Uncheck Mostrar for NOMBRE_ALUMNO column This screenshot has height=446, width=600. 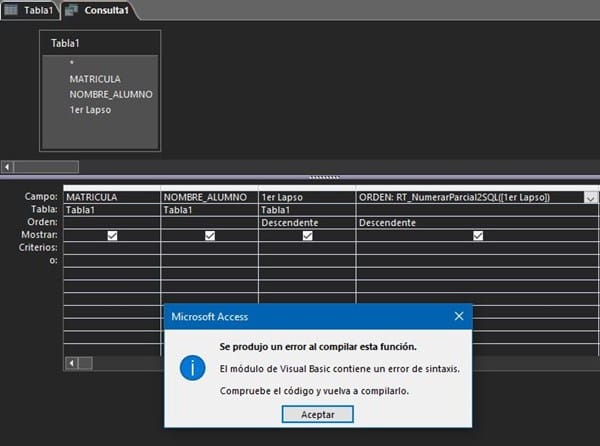coord(210,235)
